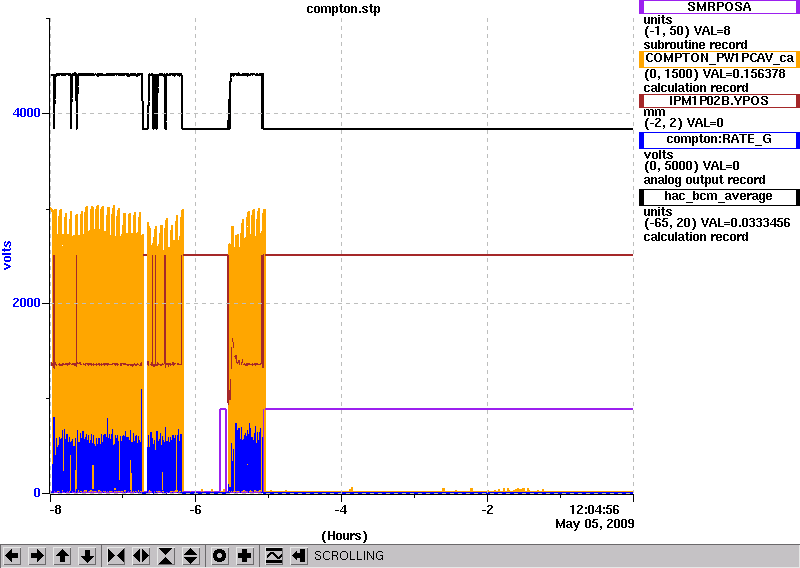
Task: Click the -2 hours x-axis tick label
Action: (x=487, y=510)
